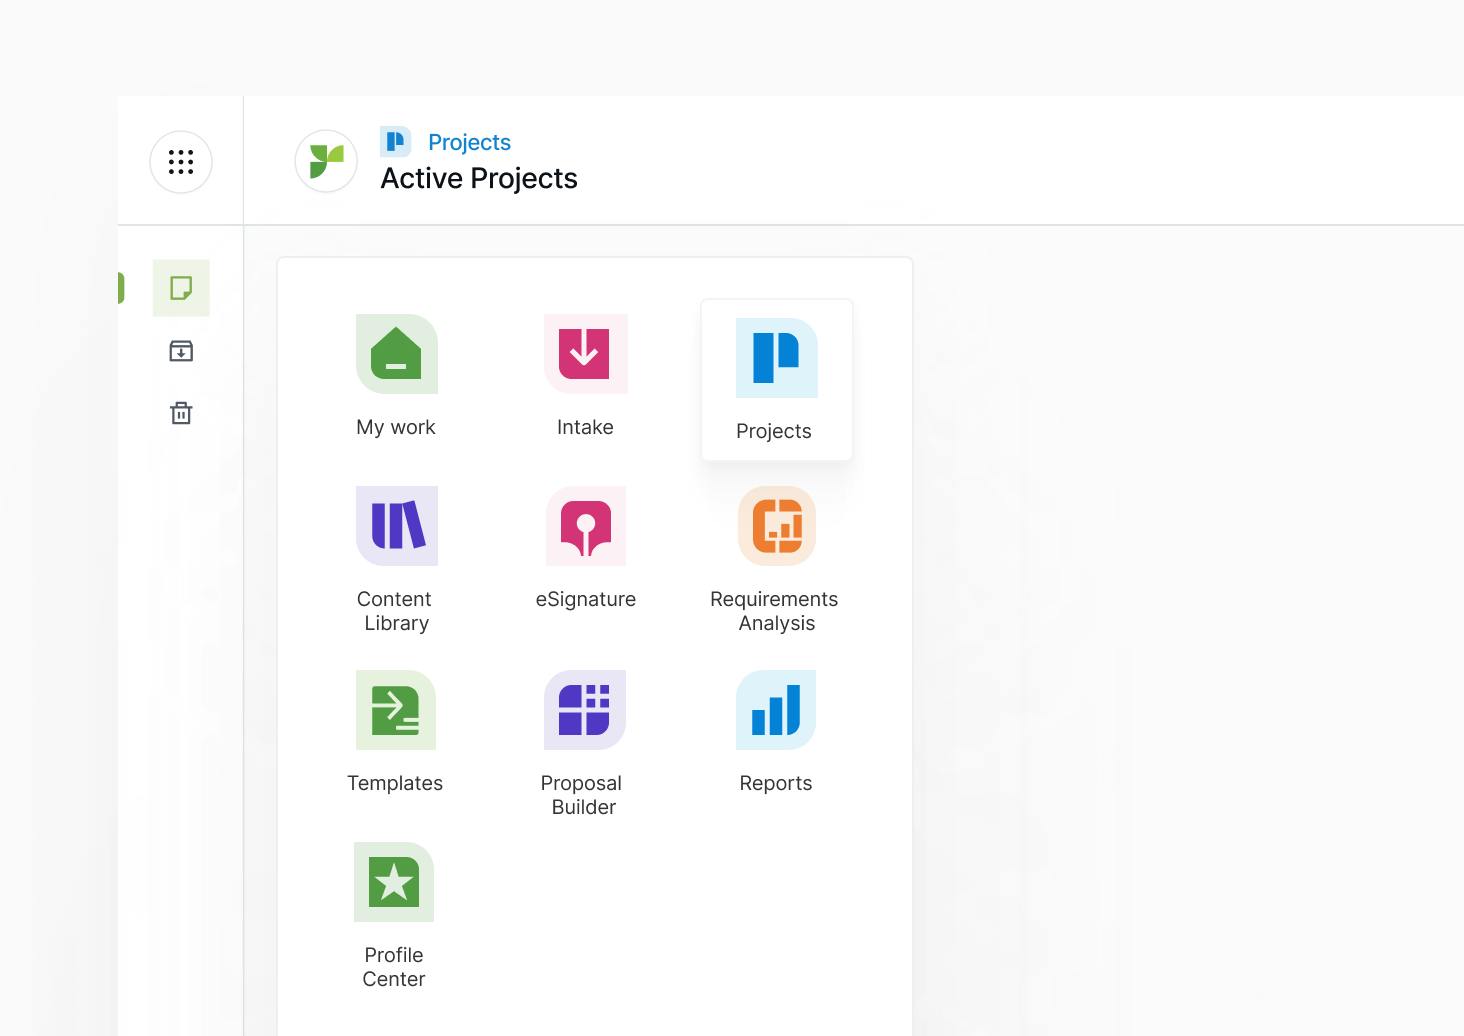
Task: Click the Intake label text
Action: click(x=585, y=427)
